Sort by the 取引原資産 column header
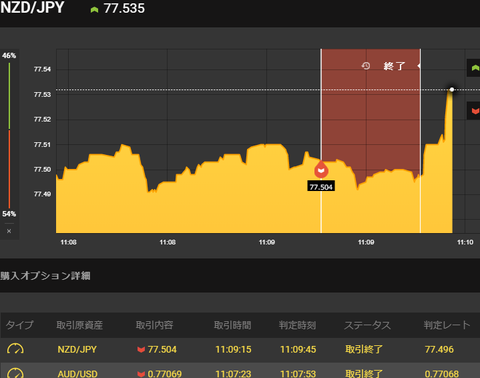 (79, 325)
